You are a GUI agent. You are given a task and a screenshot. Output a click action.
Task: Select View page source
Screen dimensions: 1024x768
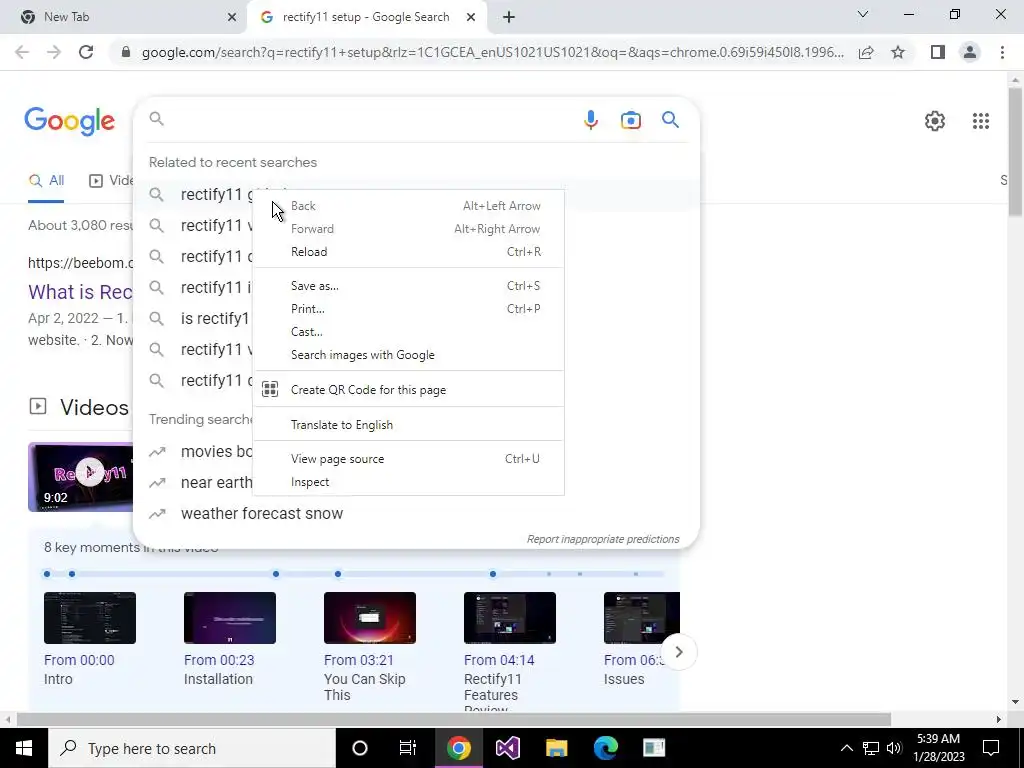point(408,459)
